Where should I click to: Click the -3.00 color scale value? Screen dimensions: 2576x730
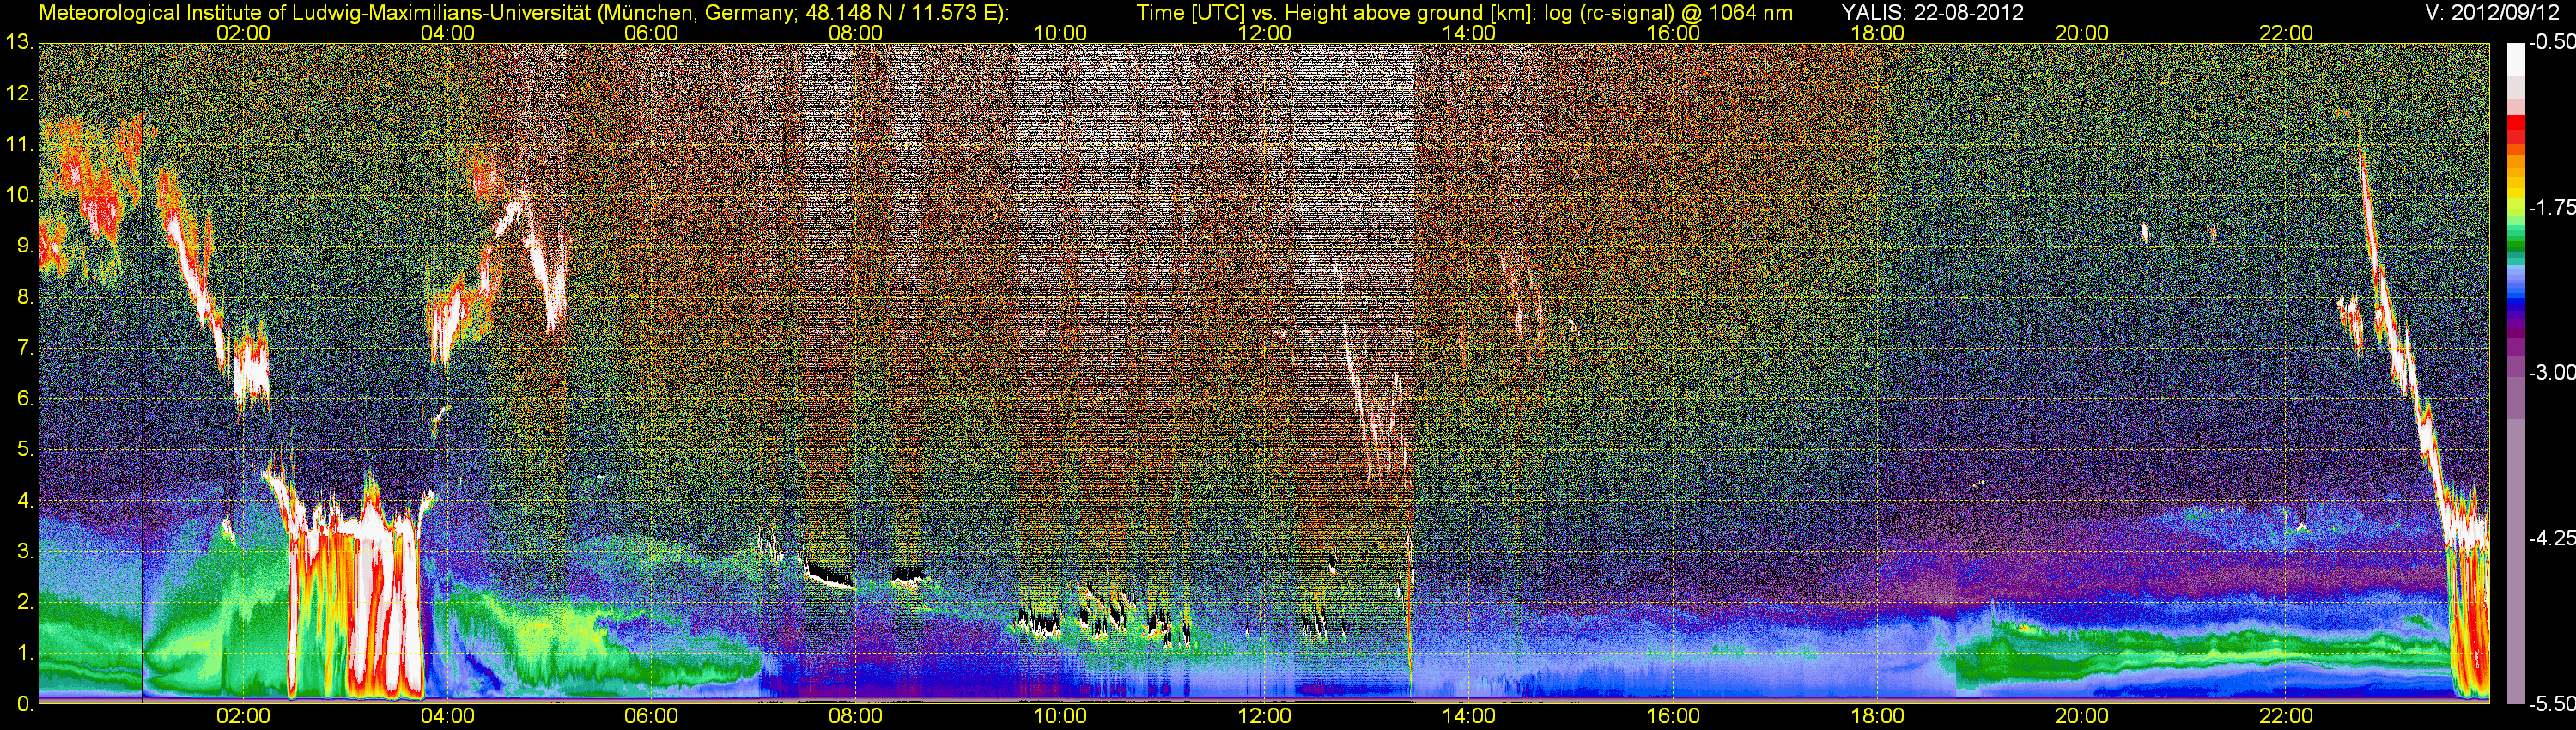[2551, 372]
